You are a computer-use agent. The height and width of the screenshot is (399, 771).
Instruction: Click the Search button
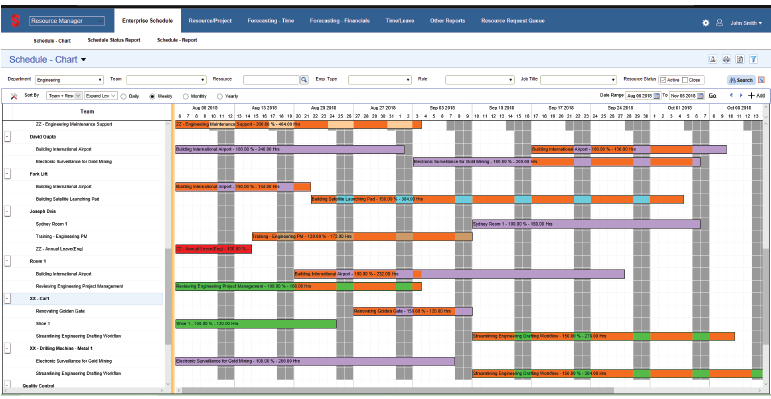[x=741, y=80]
